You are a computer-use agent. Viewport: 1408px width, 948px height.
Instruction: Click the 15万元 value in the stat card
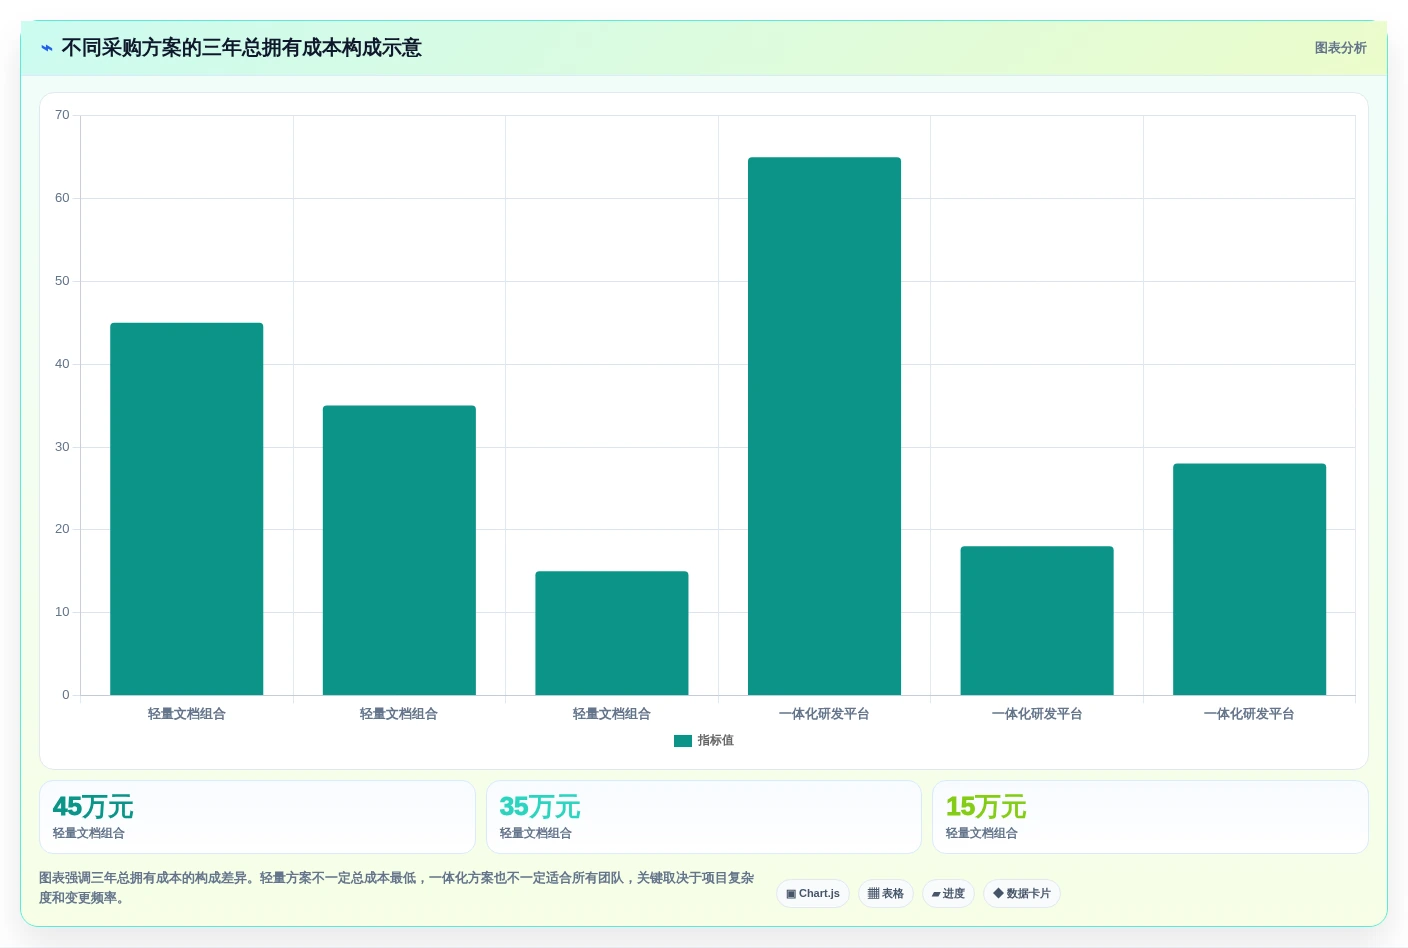[x=986, y=807]
